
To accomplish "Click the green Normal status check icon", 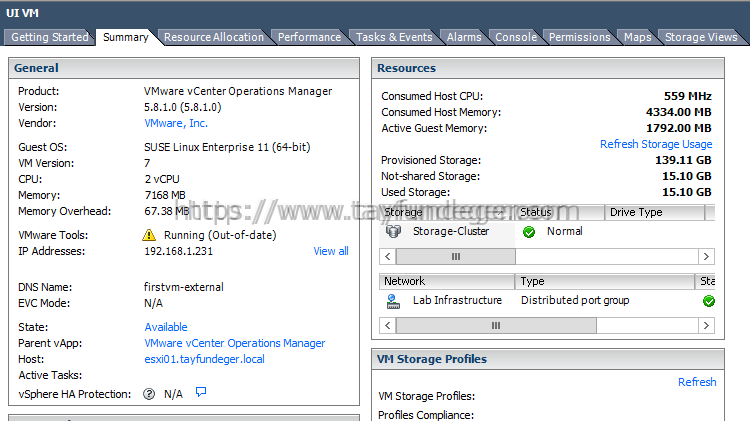I will [x=529, y=232].
